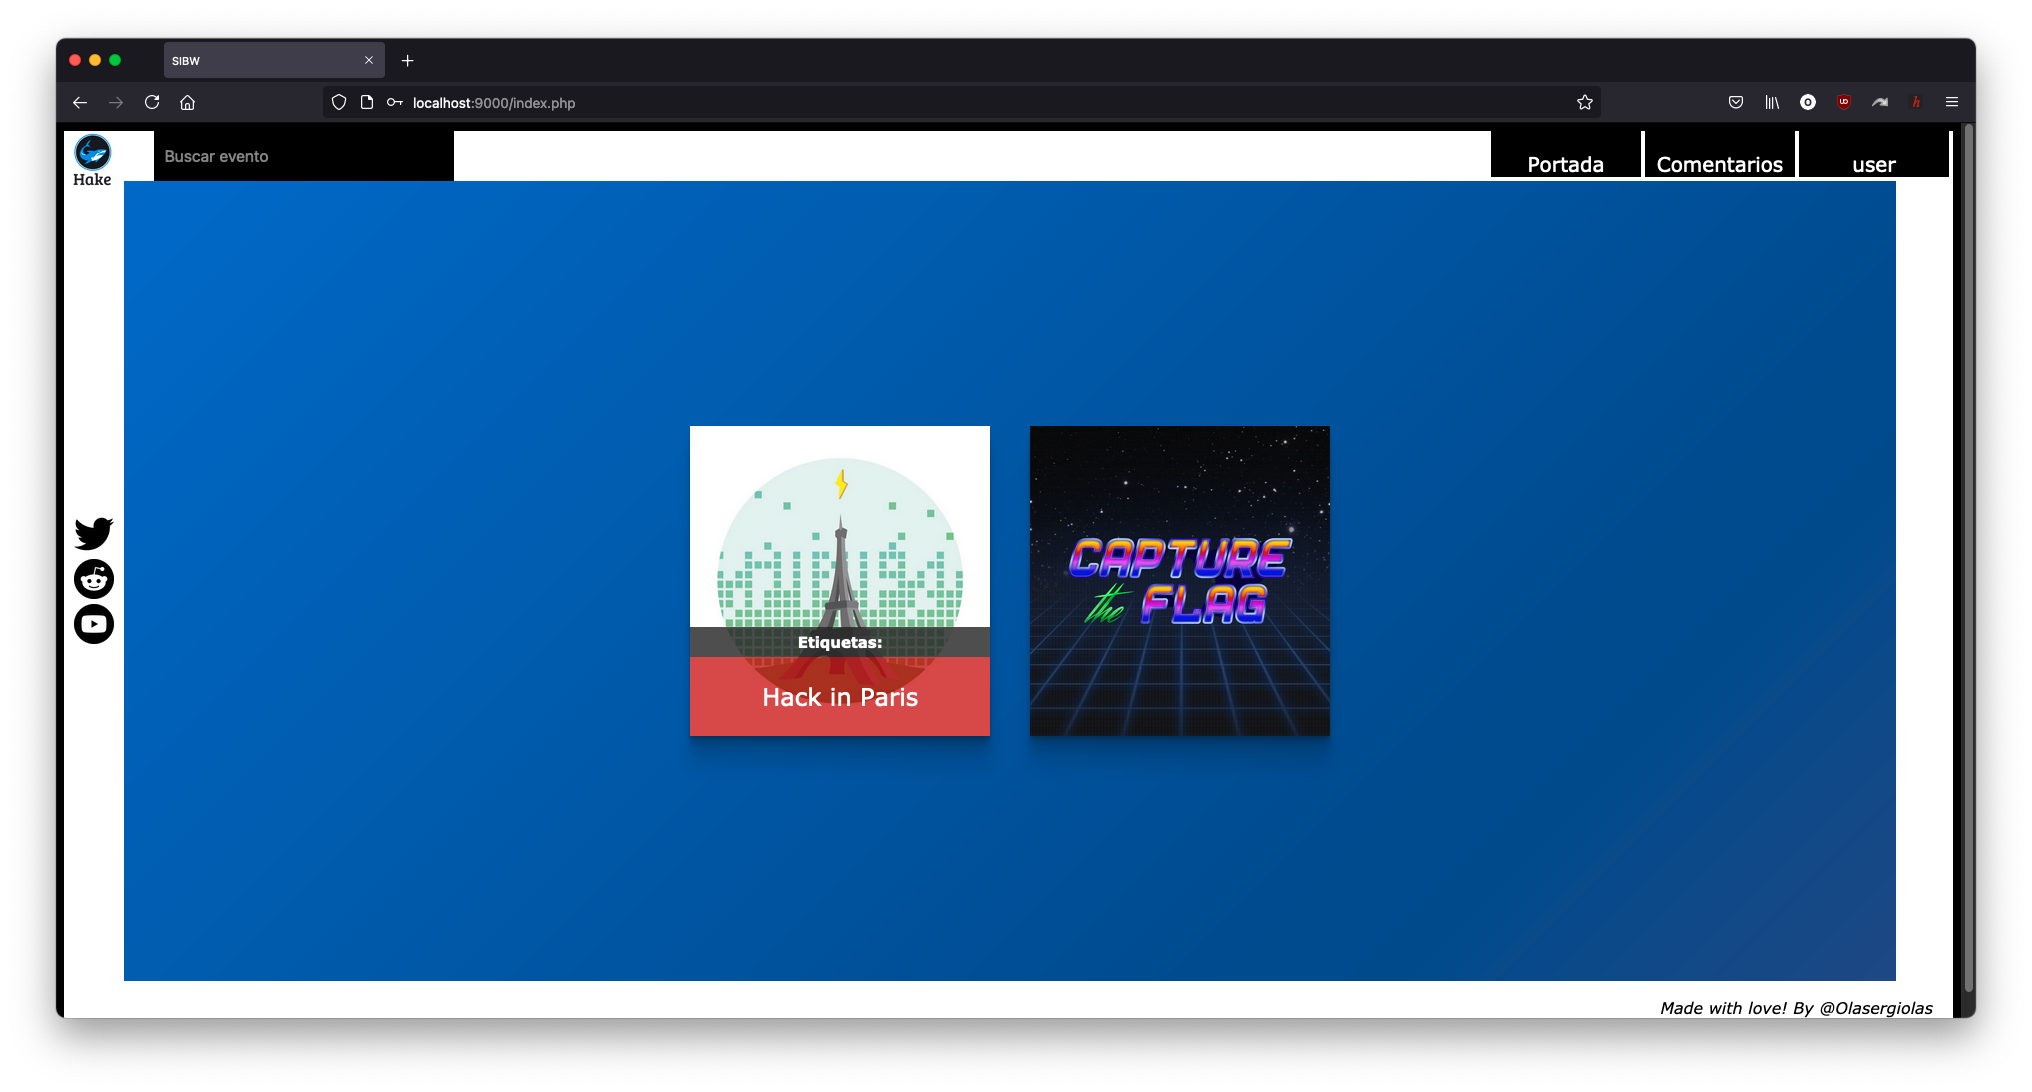Bookmark this page with star icon
2032x1092 pixels.
1584,102
